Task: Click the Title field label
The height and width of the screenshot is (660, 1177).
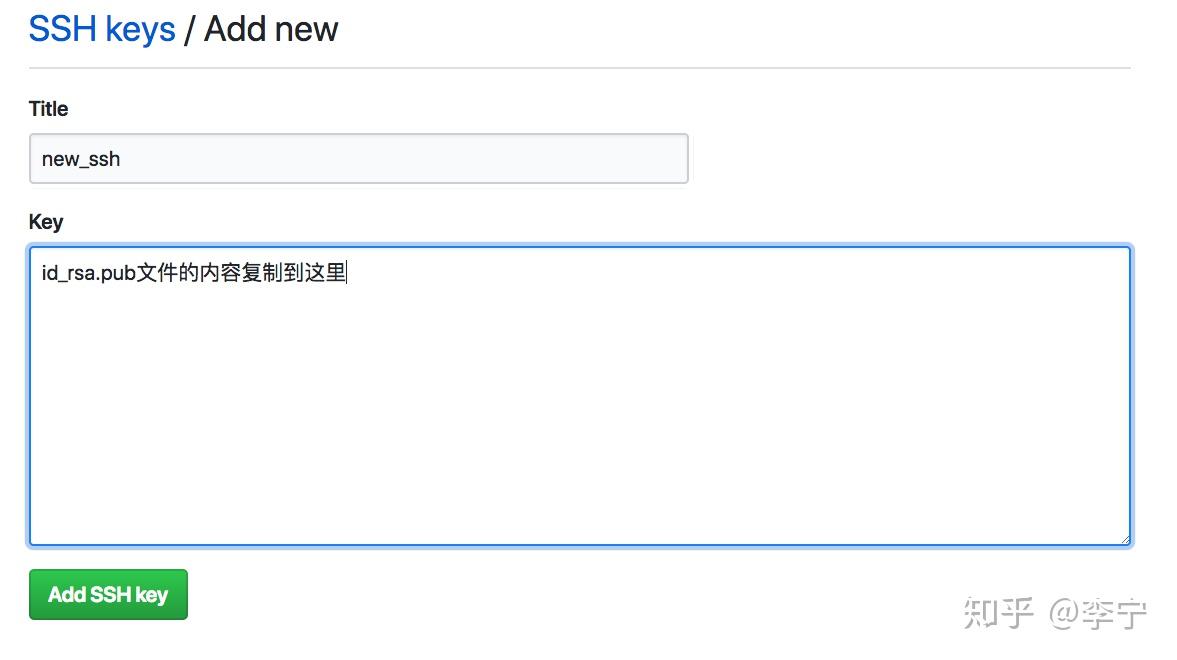Action: tap(49, 109)
